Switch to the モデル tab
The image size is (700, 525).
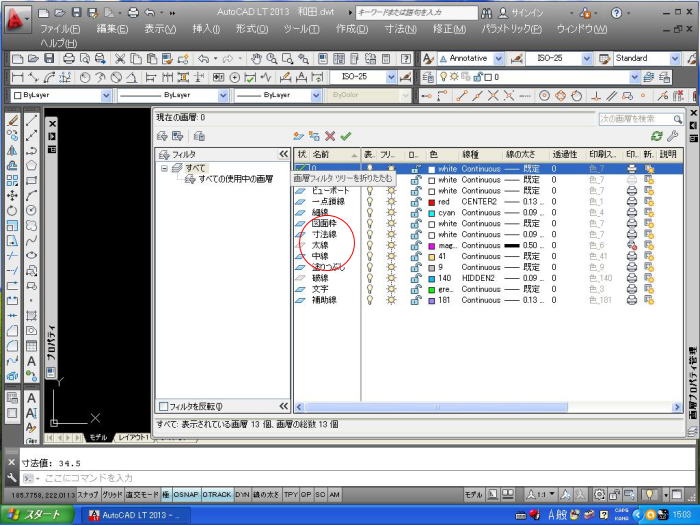click(x=98, y=437)
